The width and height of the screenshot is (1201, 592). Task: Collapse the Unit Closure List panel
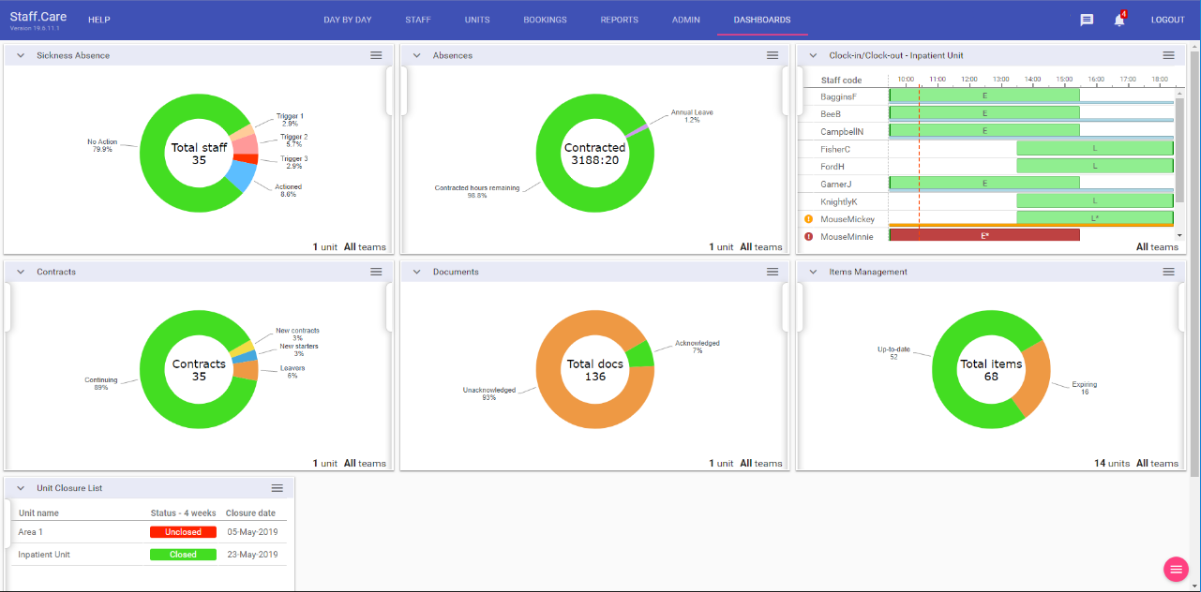tap(20, 488)
